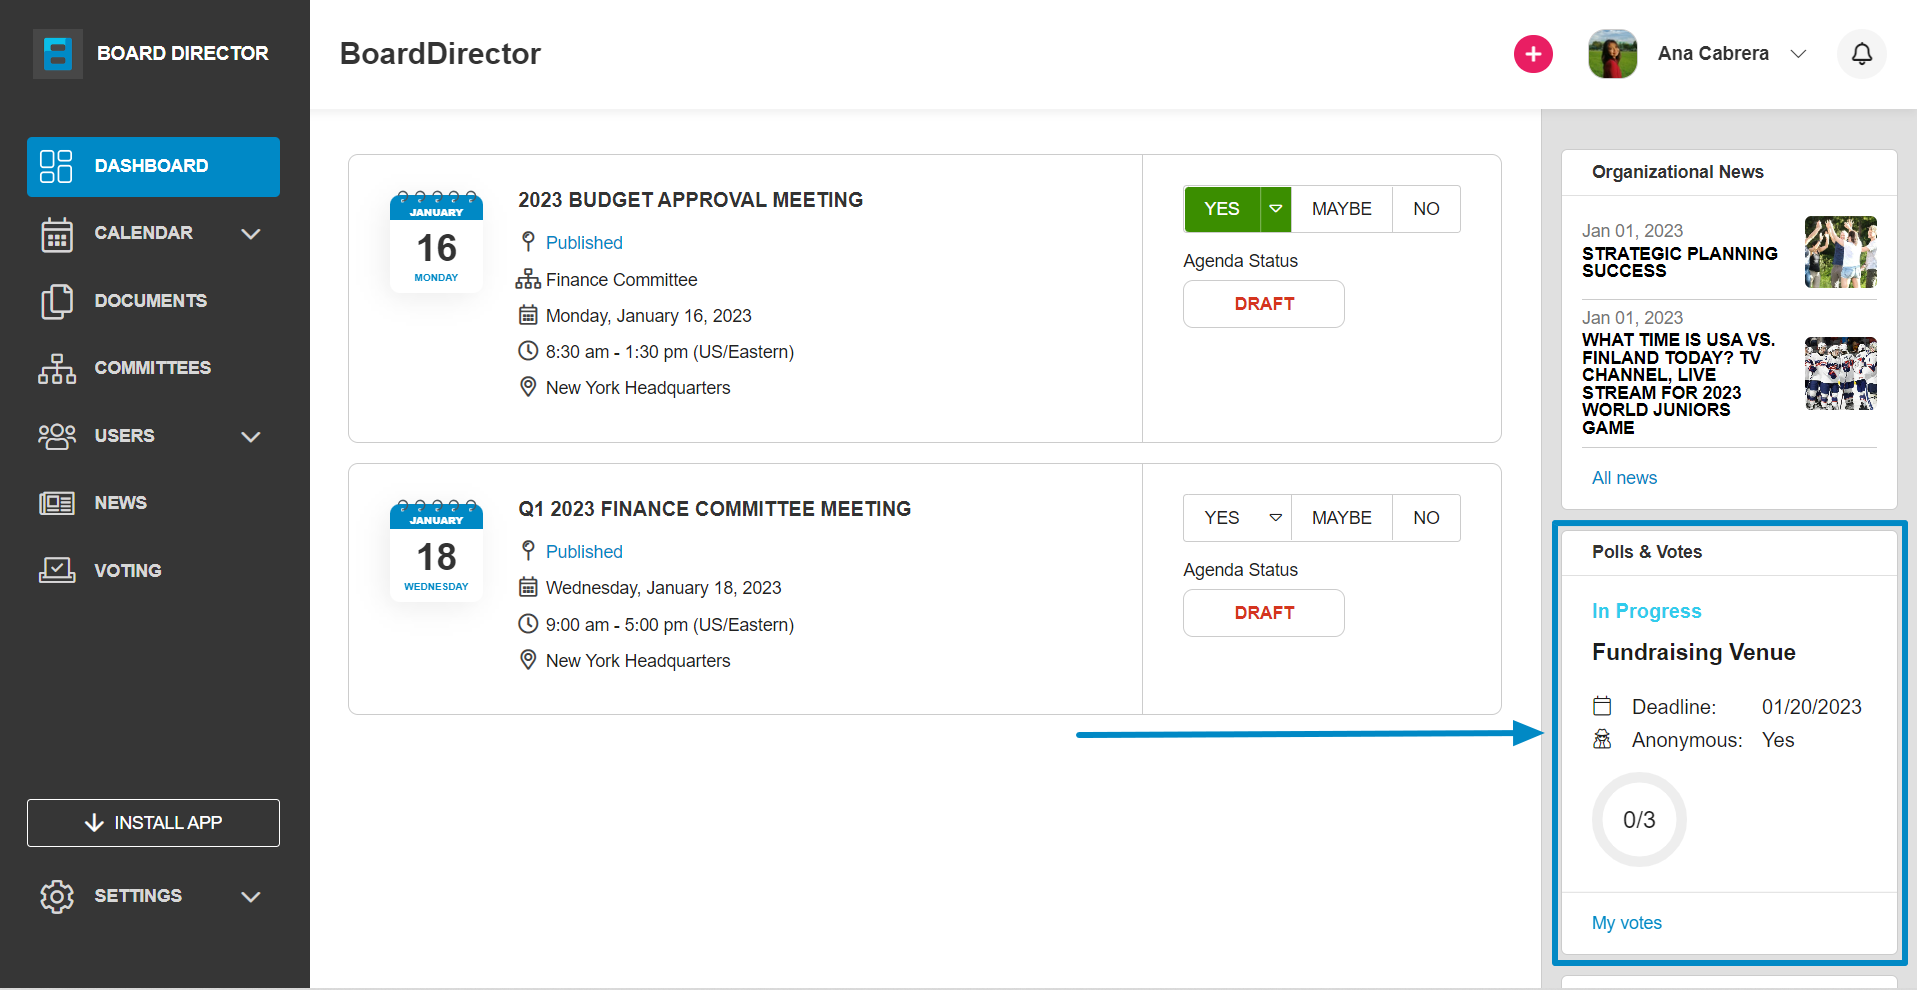Open the Ana Cabrera account dropdown arrow
The image size is (1917, 990).
[1798, 54]
